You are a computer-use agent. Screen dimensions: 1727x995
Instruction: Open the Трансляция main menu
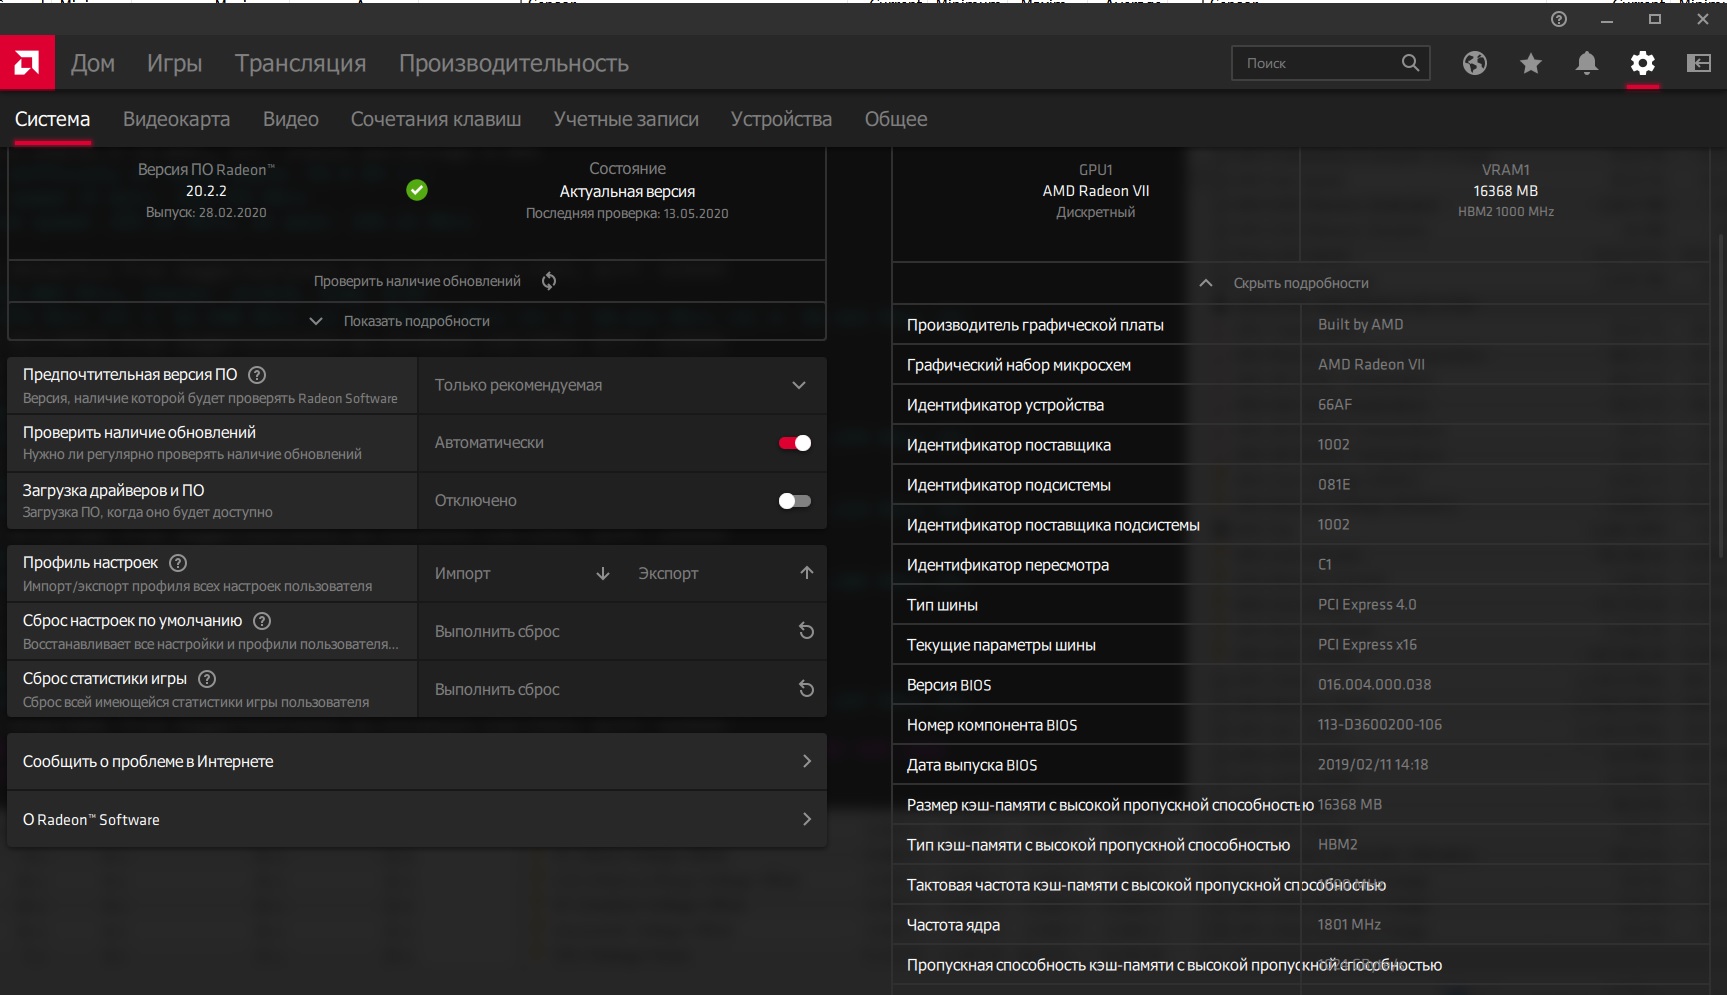[301, 63]
